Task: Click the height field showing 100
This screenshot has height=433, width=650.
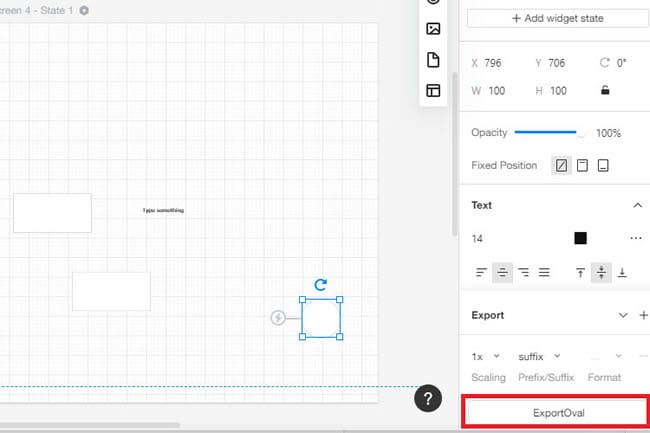Action: 558,91
